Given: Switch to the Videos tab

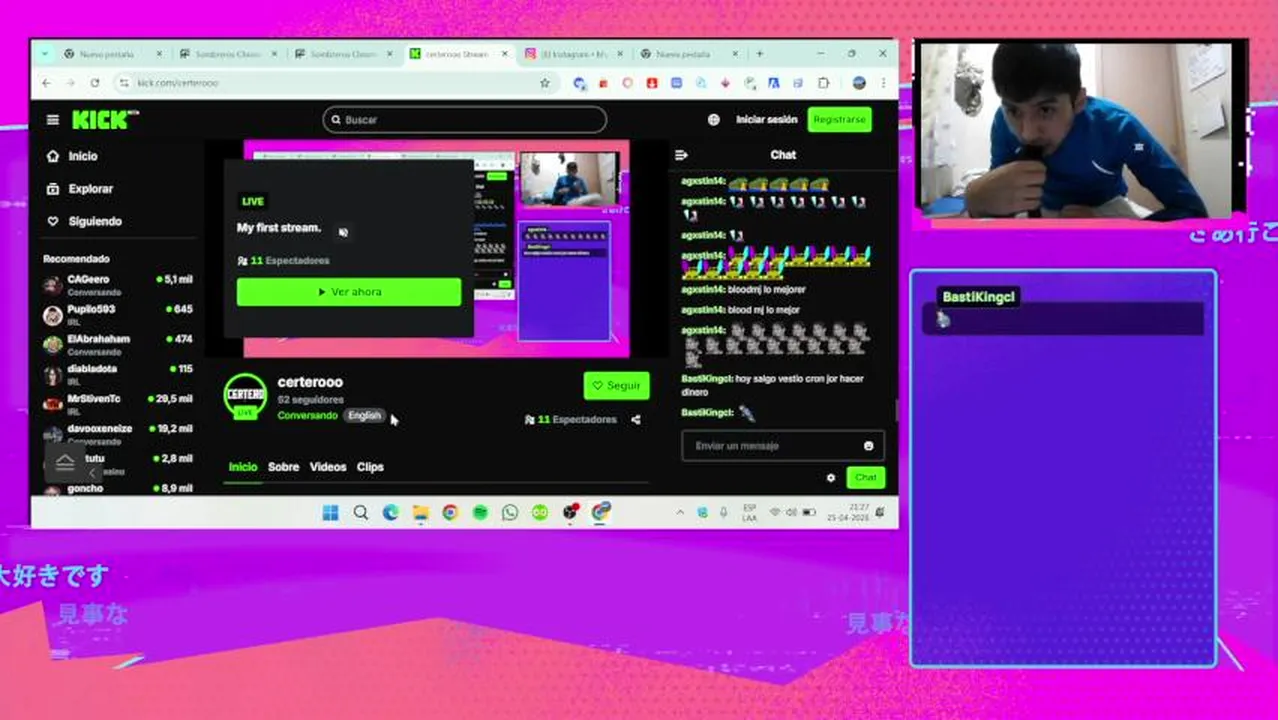Looking at the screenshot, I should point(328,467).
